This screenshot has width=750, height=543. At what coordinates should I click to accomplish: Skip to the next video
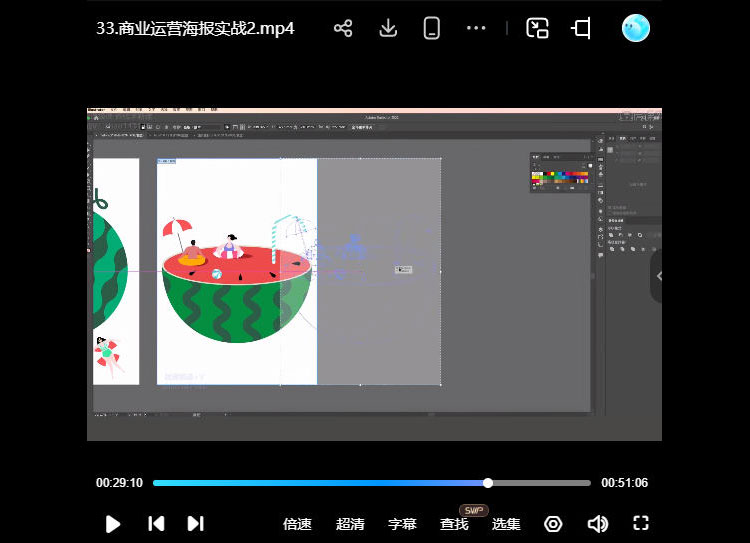(x=196, y=523)
